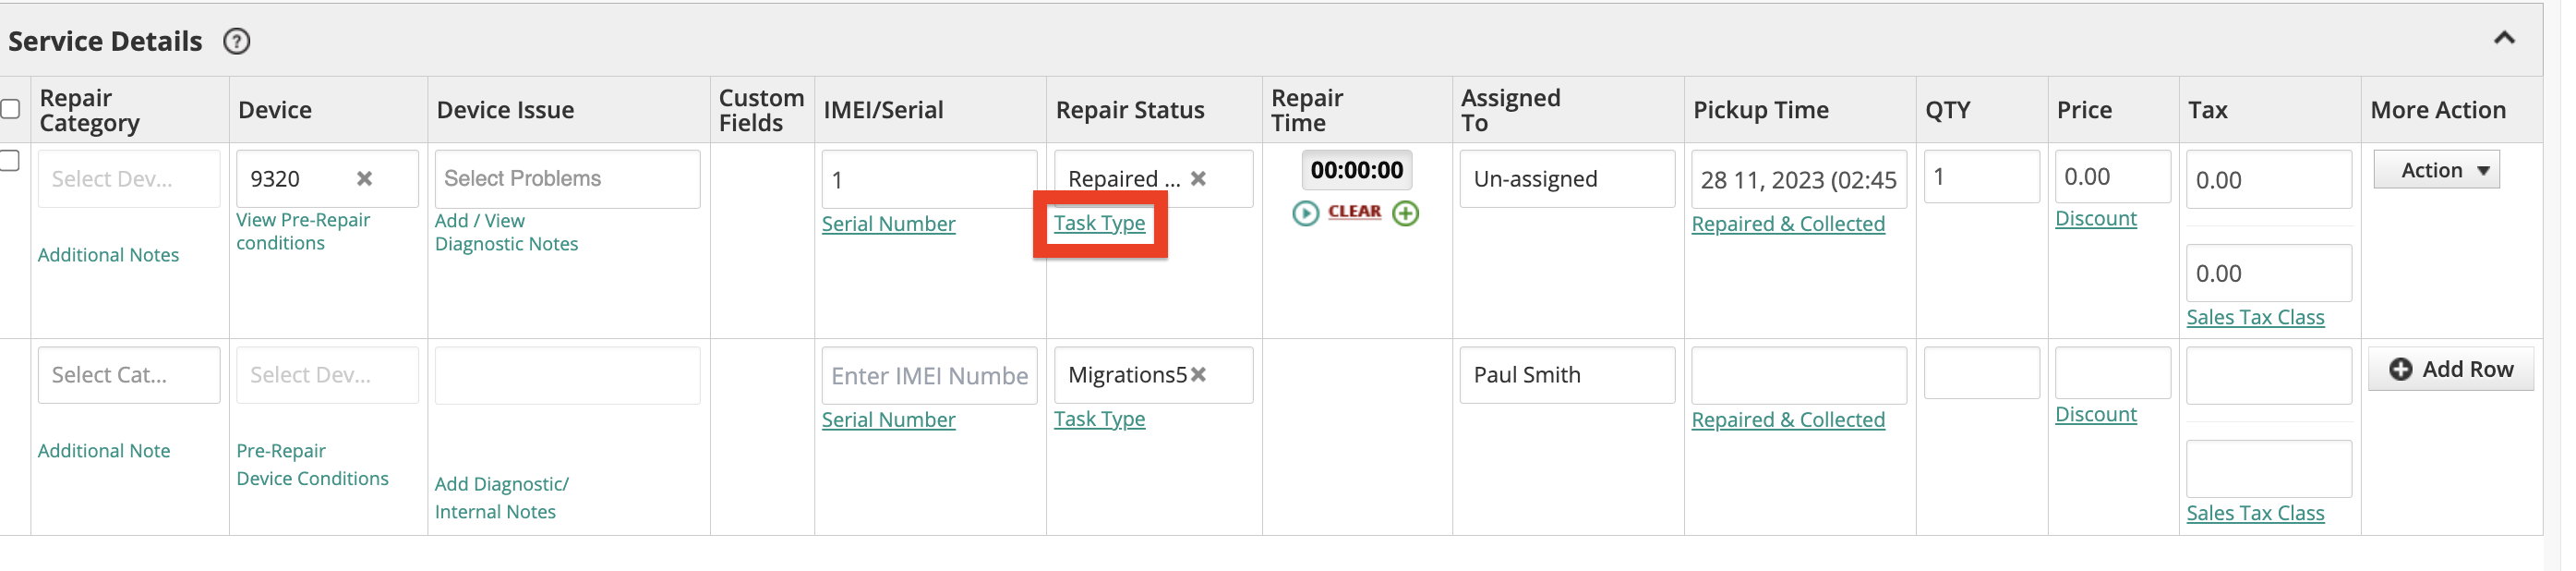Click the pickup time field 28 11, 2023
This screenshot has width=2576, height=571.
click(x=1799, y=179)
